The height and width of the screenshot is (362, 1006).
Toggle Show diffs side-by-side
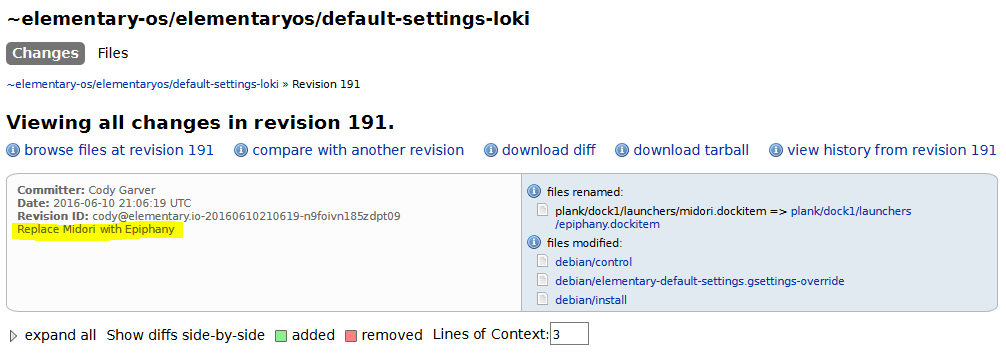pyautogui.click(x=185, y=335)
